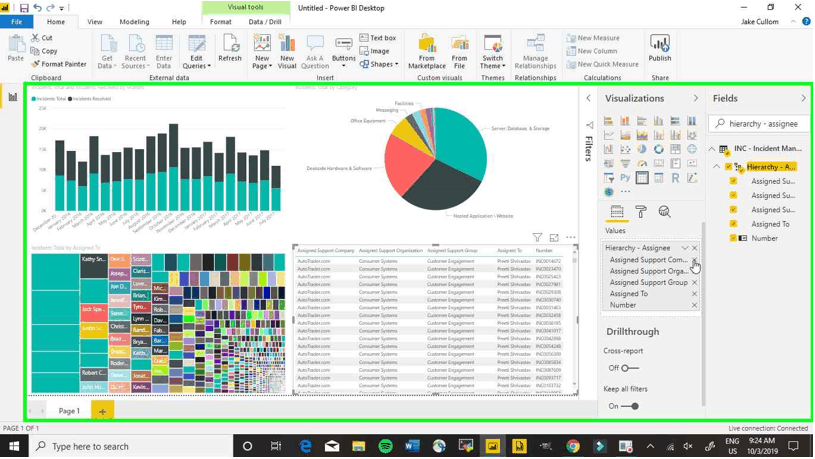Open the Format tab under Visual tools
The height and width of the screenshot is (459, 815).
tap(220, 22)
